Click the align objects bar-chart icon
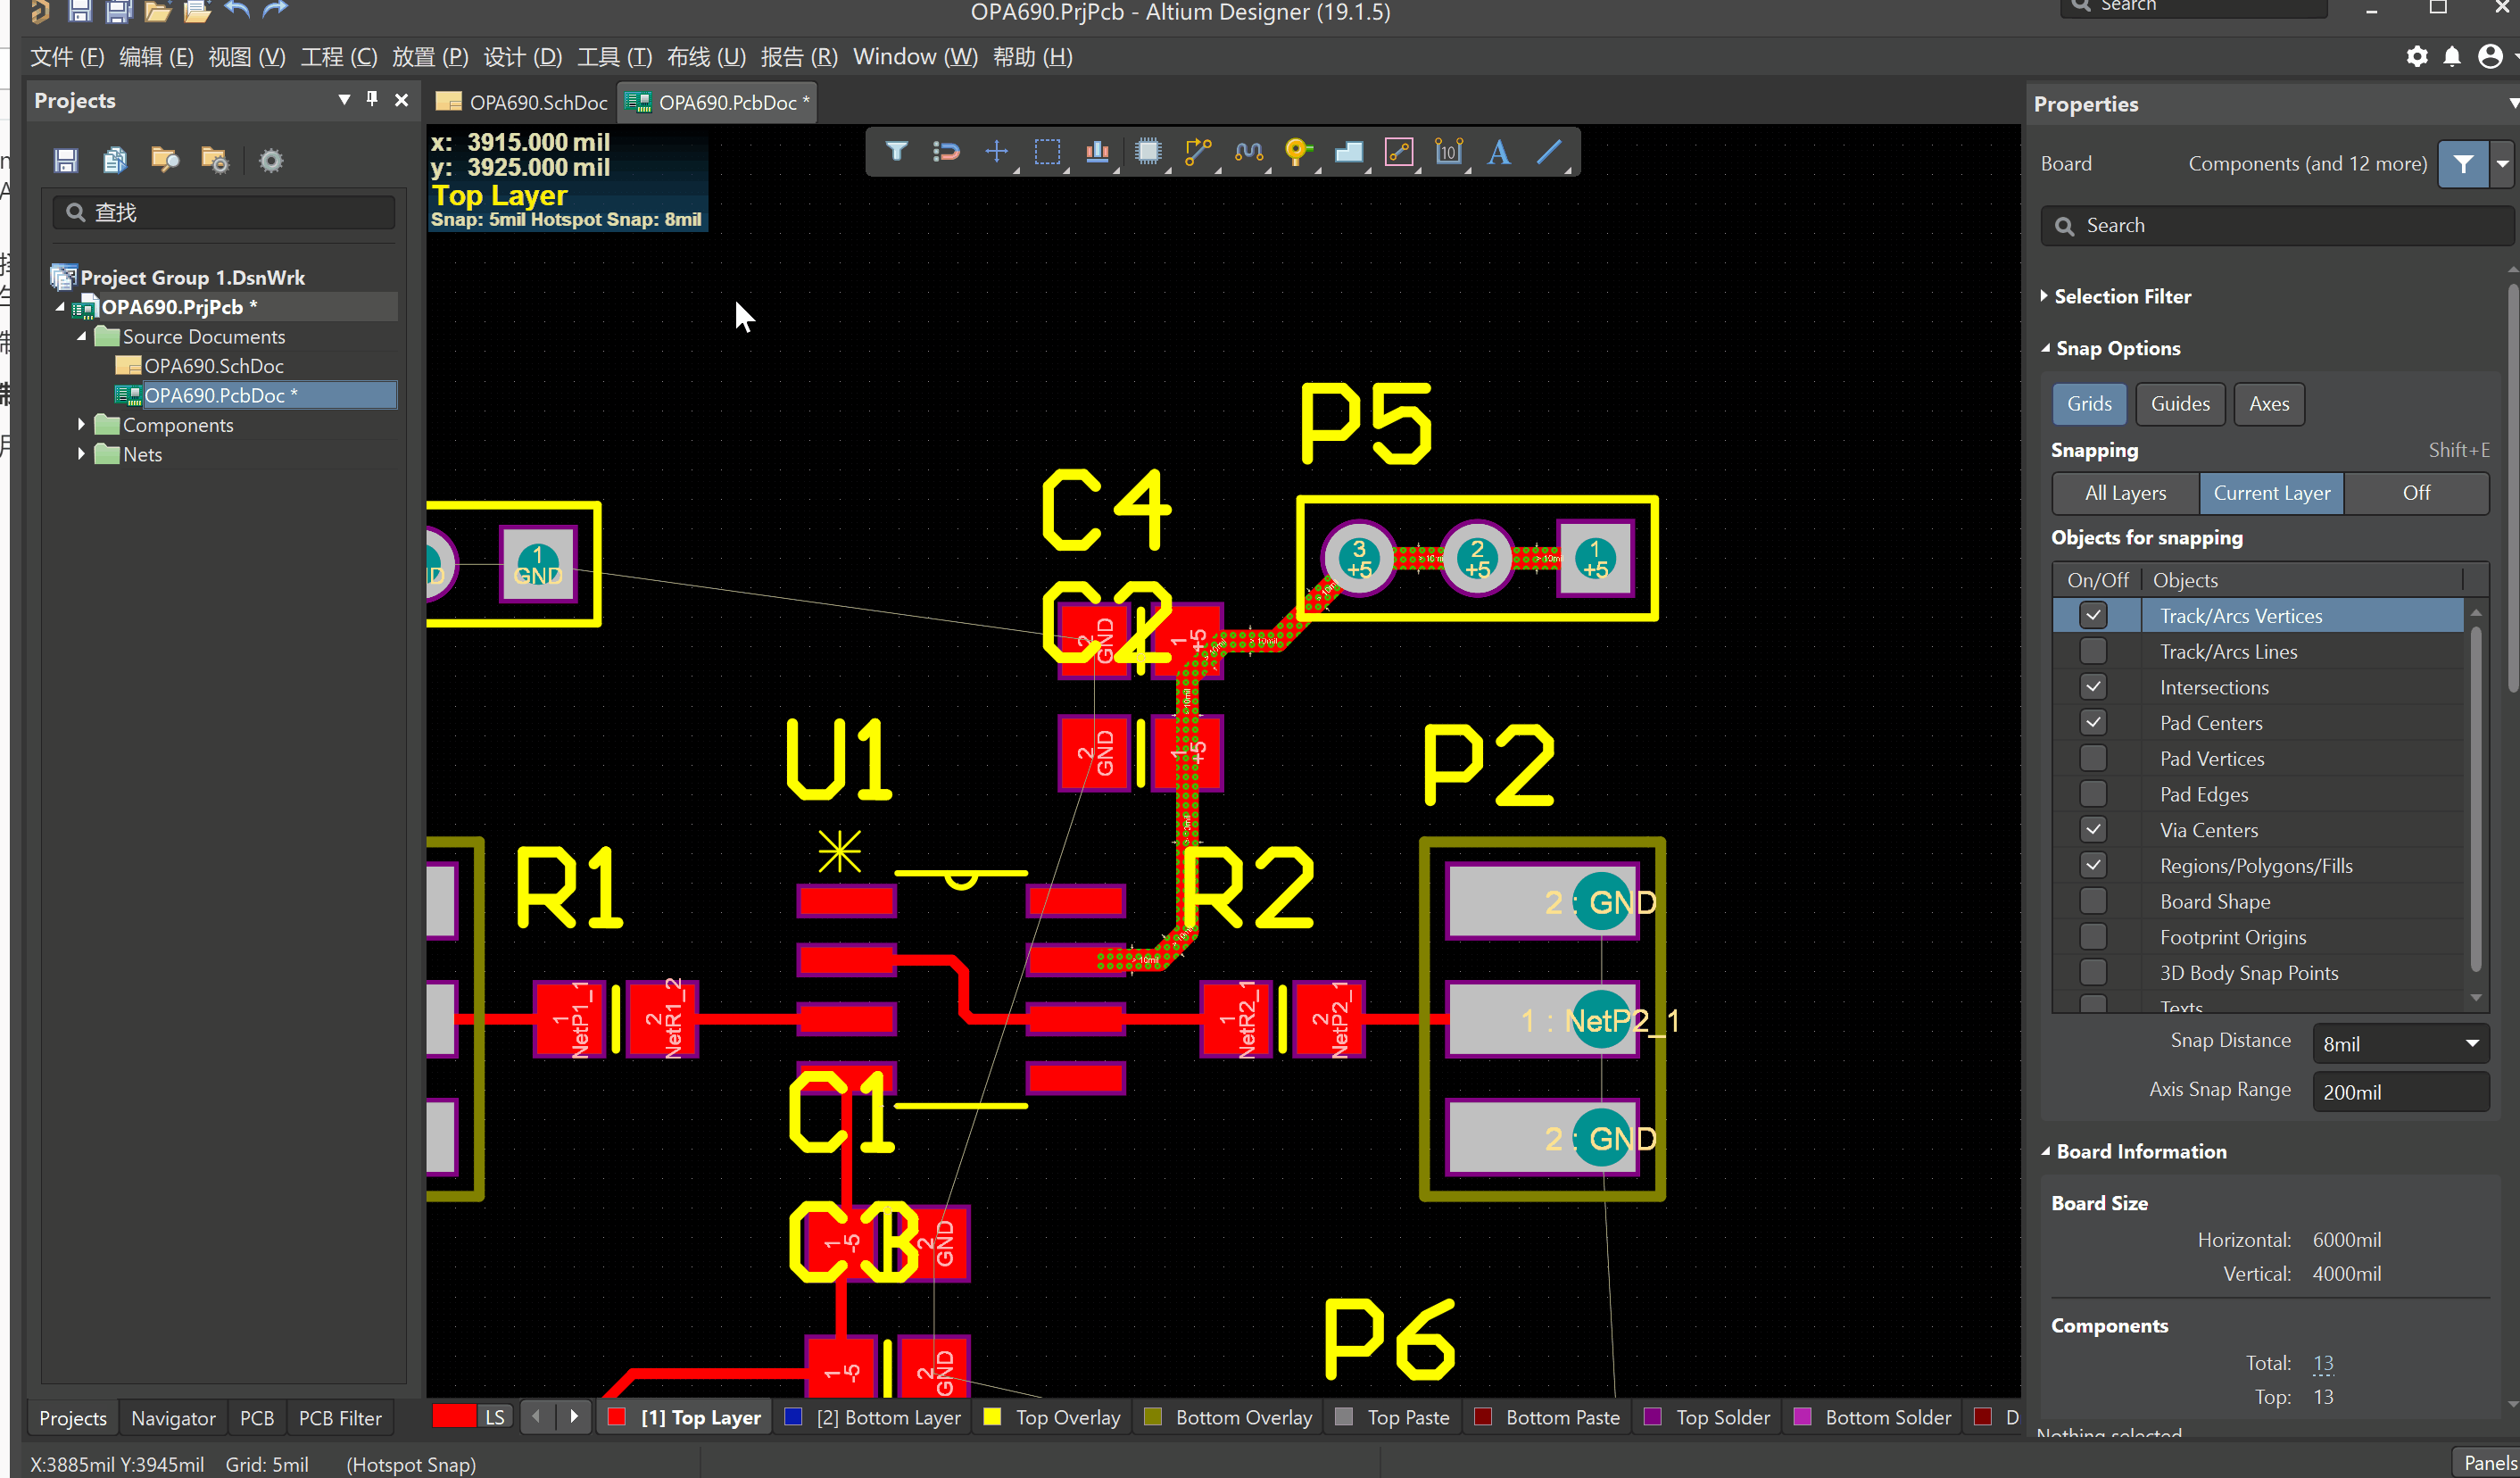 pos(1097,152)
